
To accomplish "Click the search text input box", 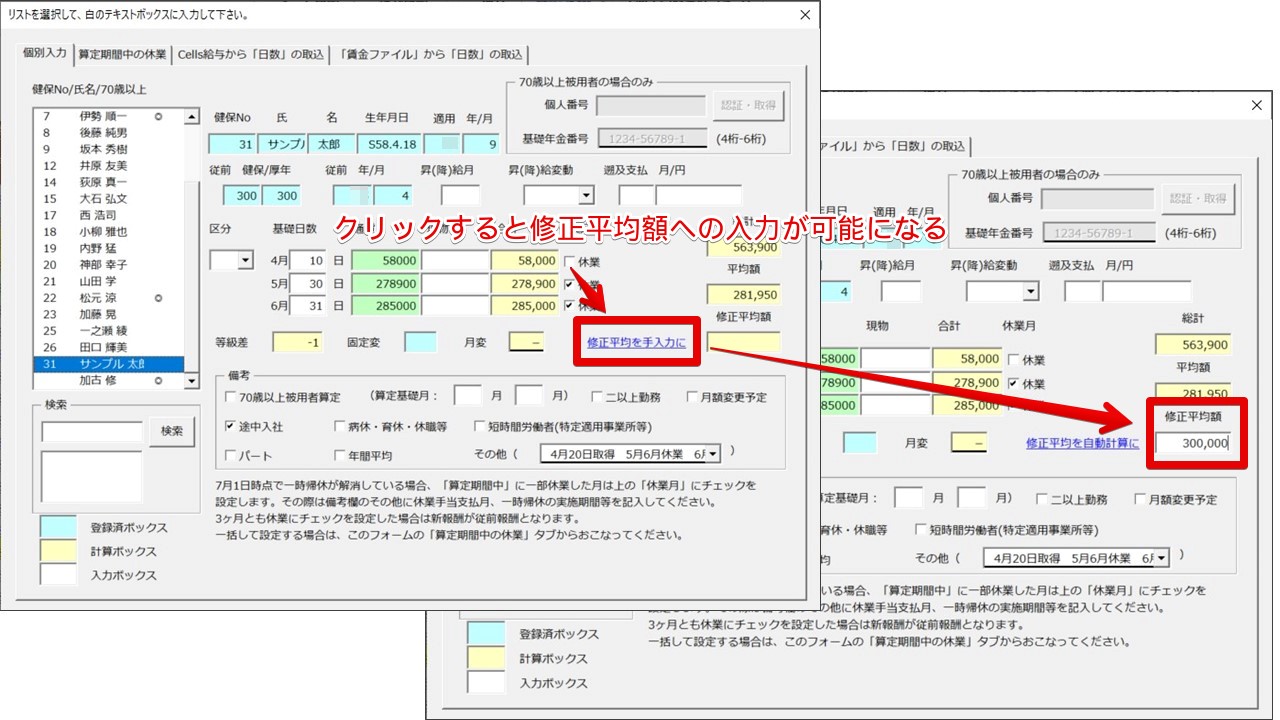I will coord(92,431).
